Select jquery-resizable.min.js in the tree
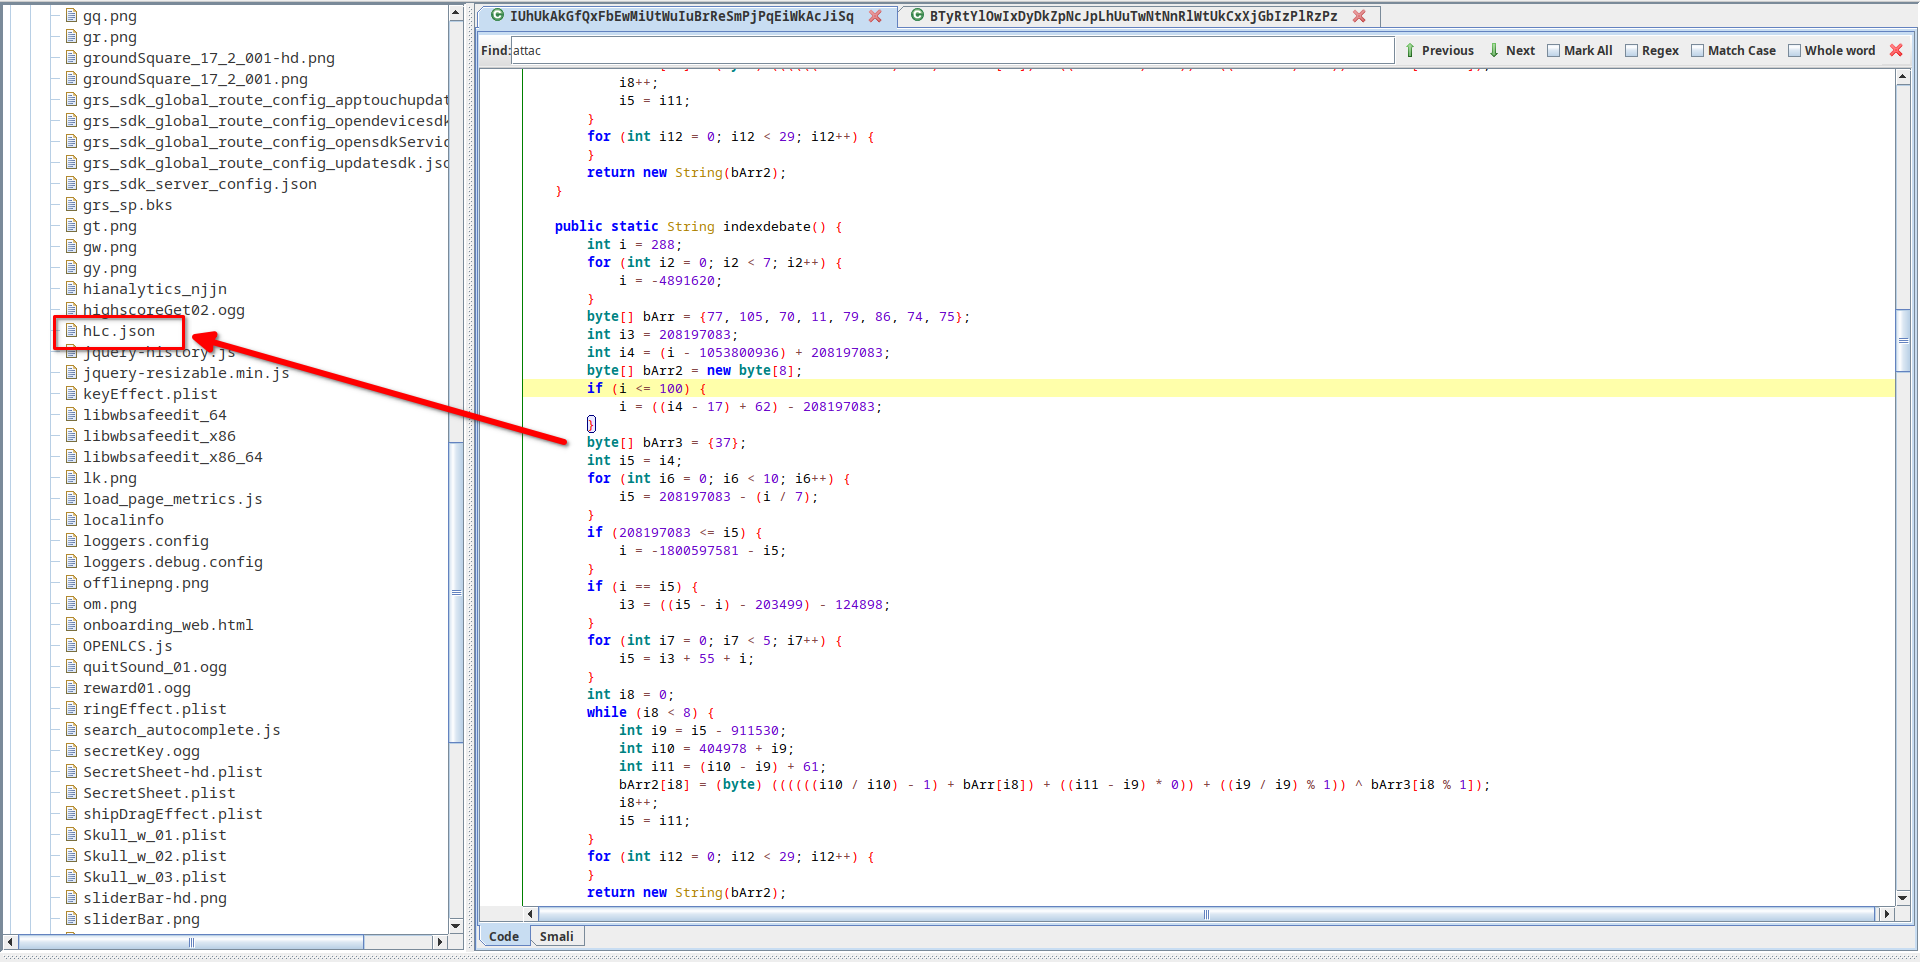1920x962 pixels. coord(186,373)
